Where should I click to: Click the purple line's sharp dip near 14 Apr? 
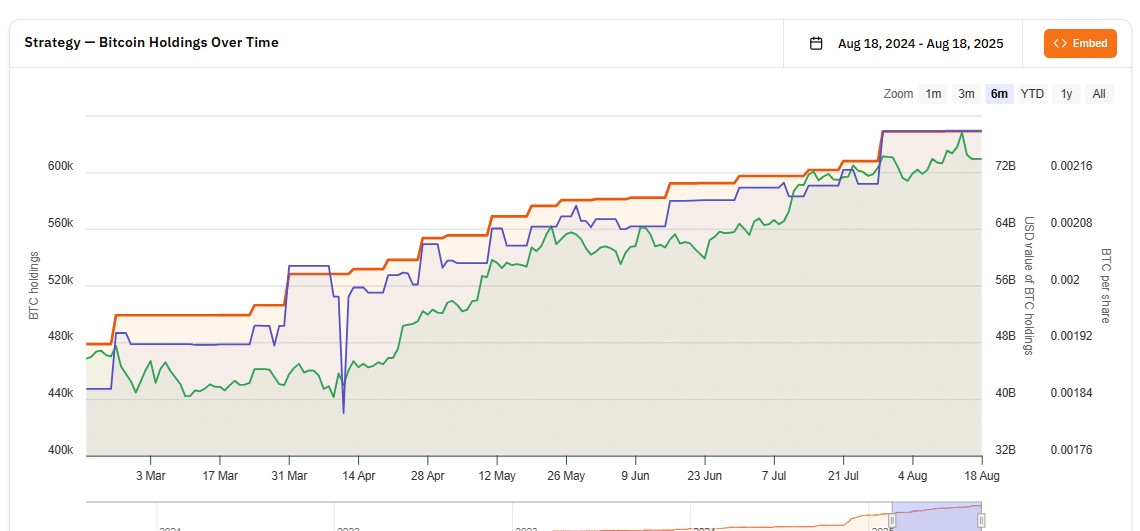pos(343,412)
